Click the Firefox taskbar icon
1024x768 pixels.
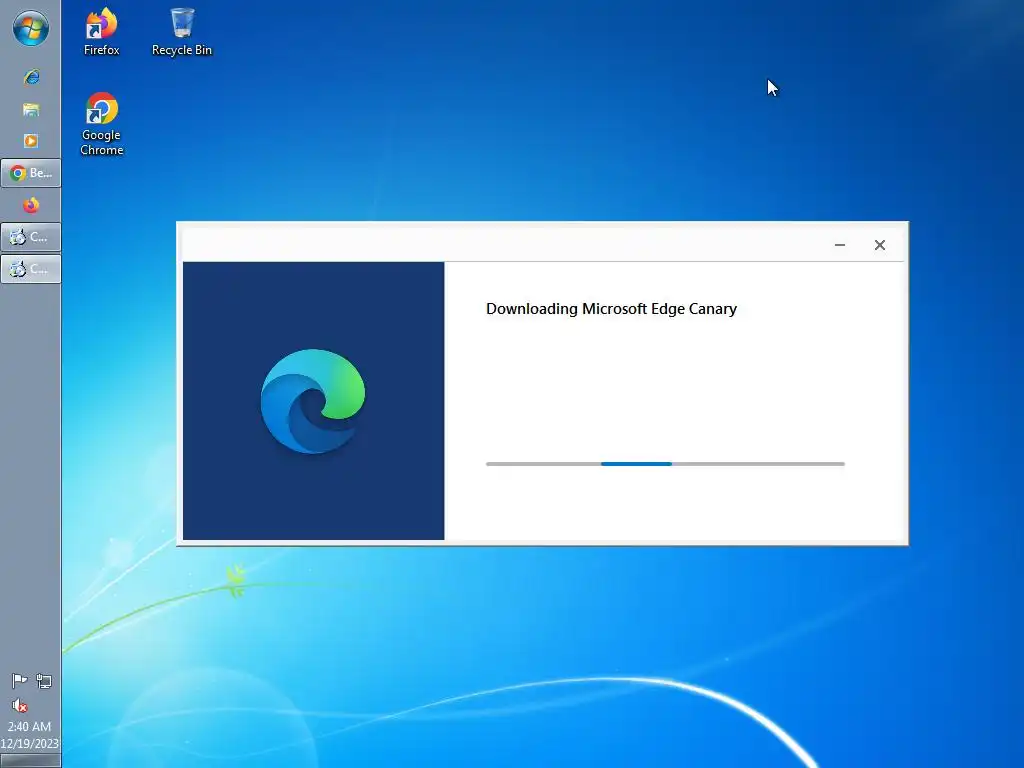[x=31, y=205]
